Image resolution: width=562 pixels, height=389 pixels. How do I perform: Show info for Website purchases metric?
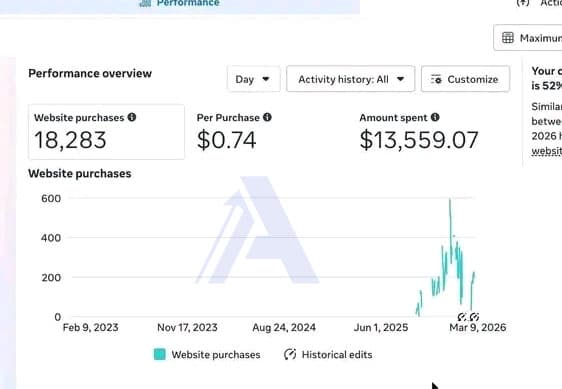coord(132,117)
